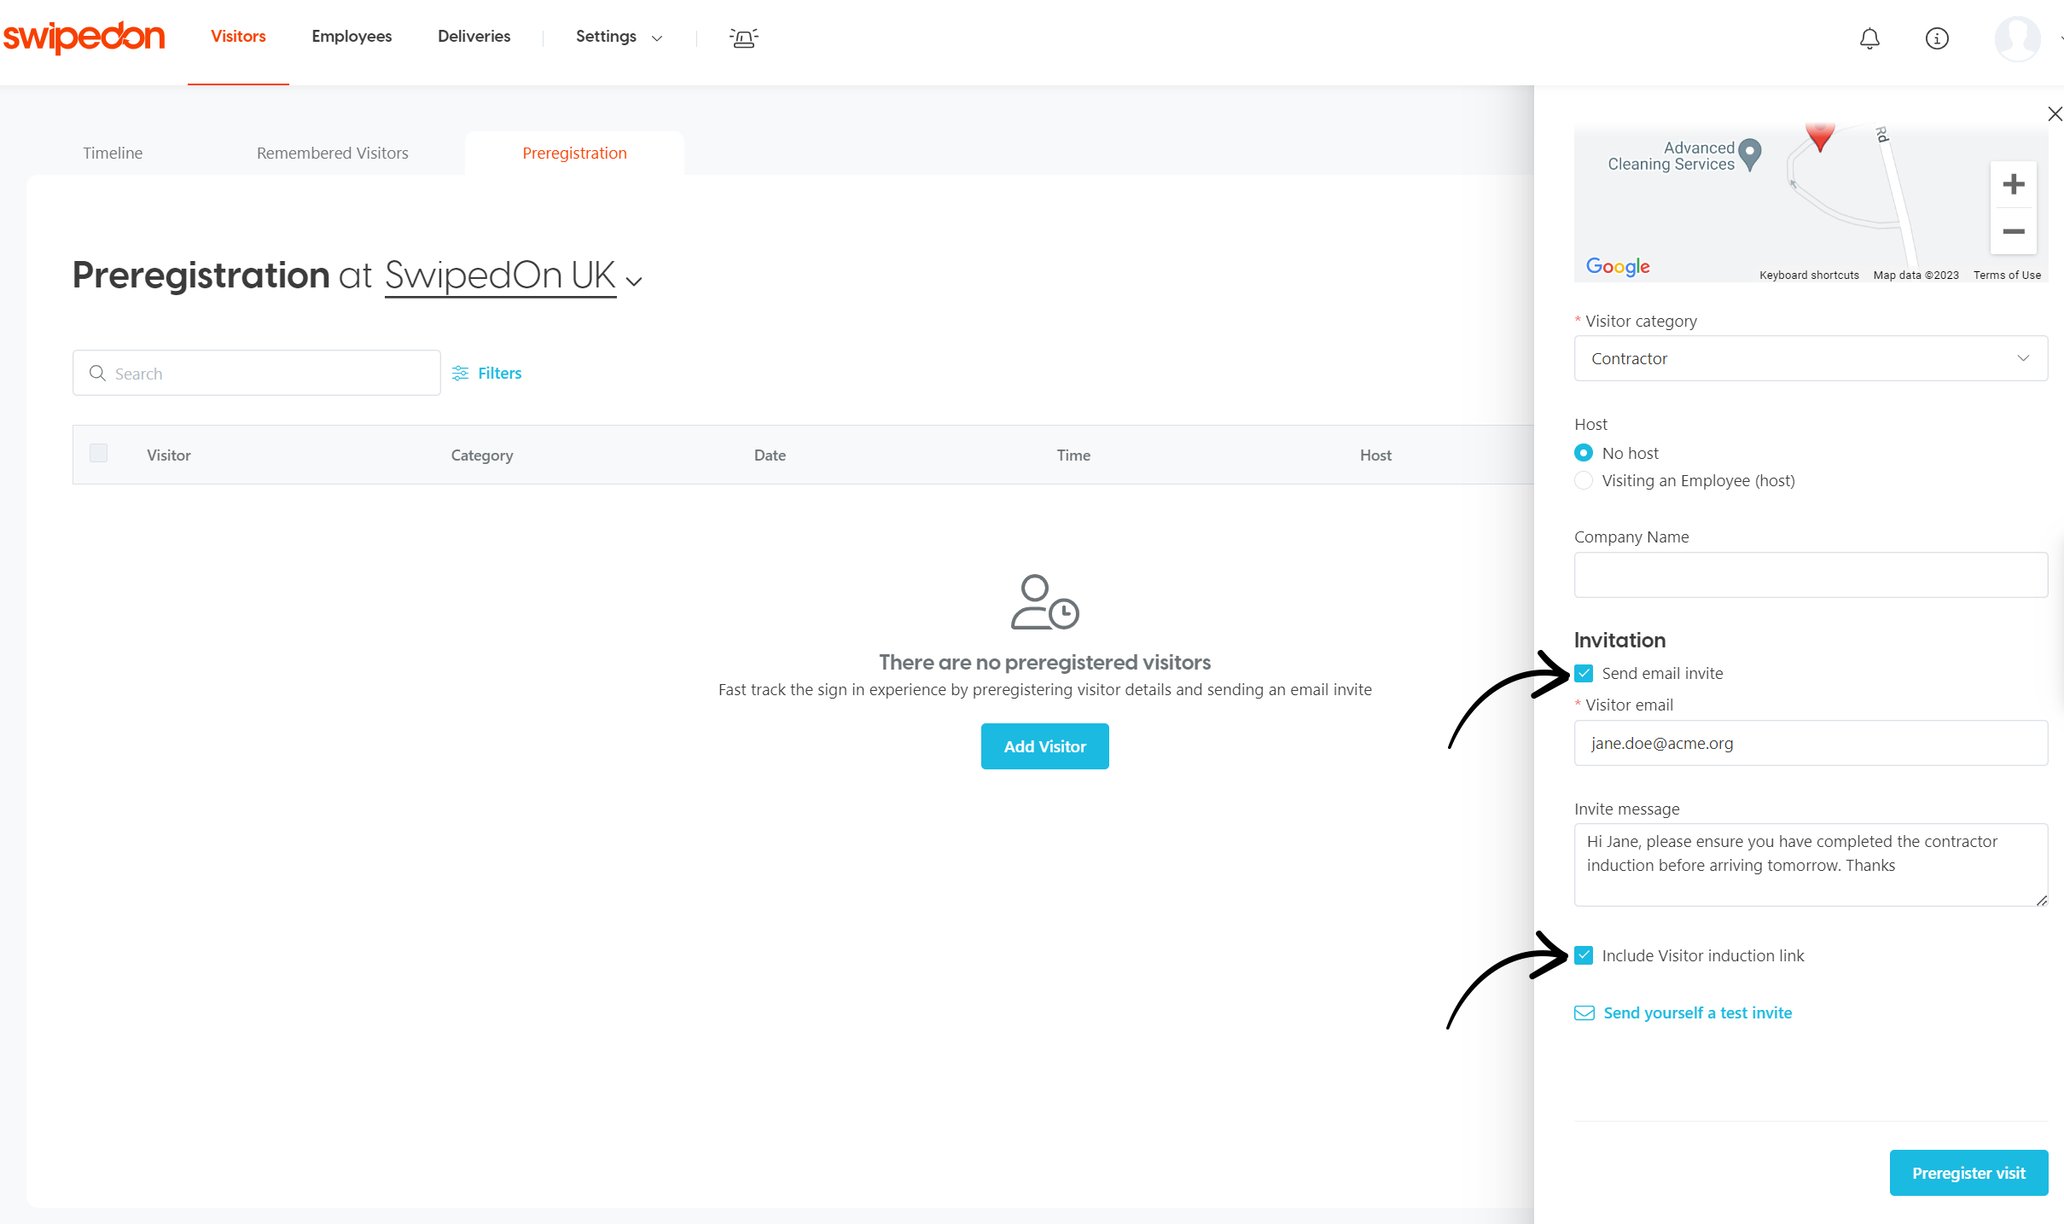Close the preregistration side panel
Image resolution: width=2064 pixels, height=1224 pixels.
(x=2054, y=114)
